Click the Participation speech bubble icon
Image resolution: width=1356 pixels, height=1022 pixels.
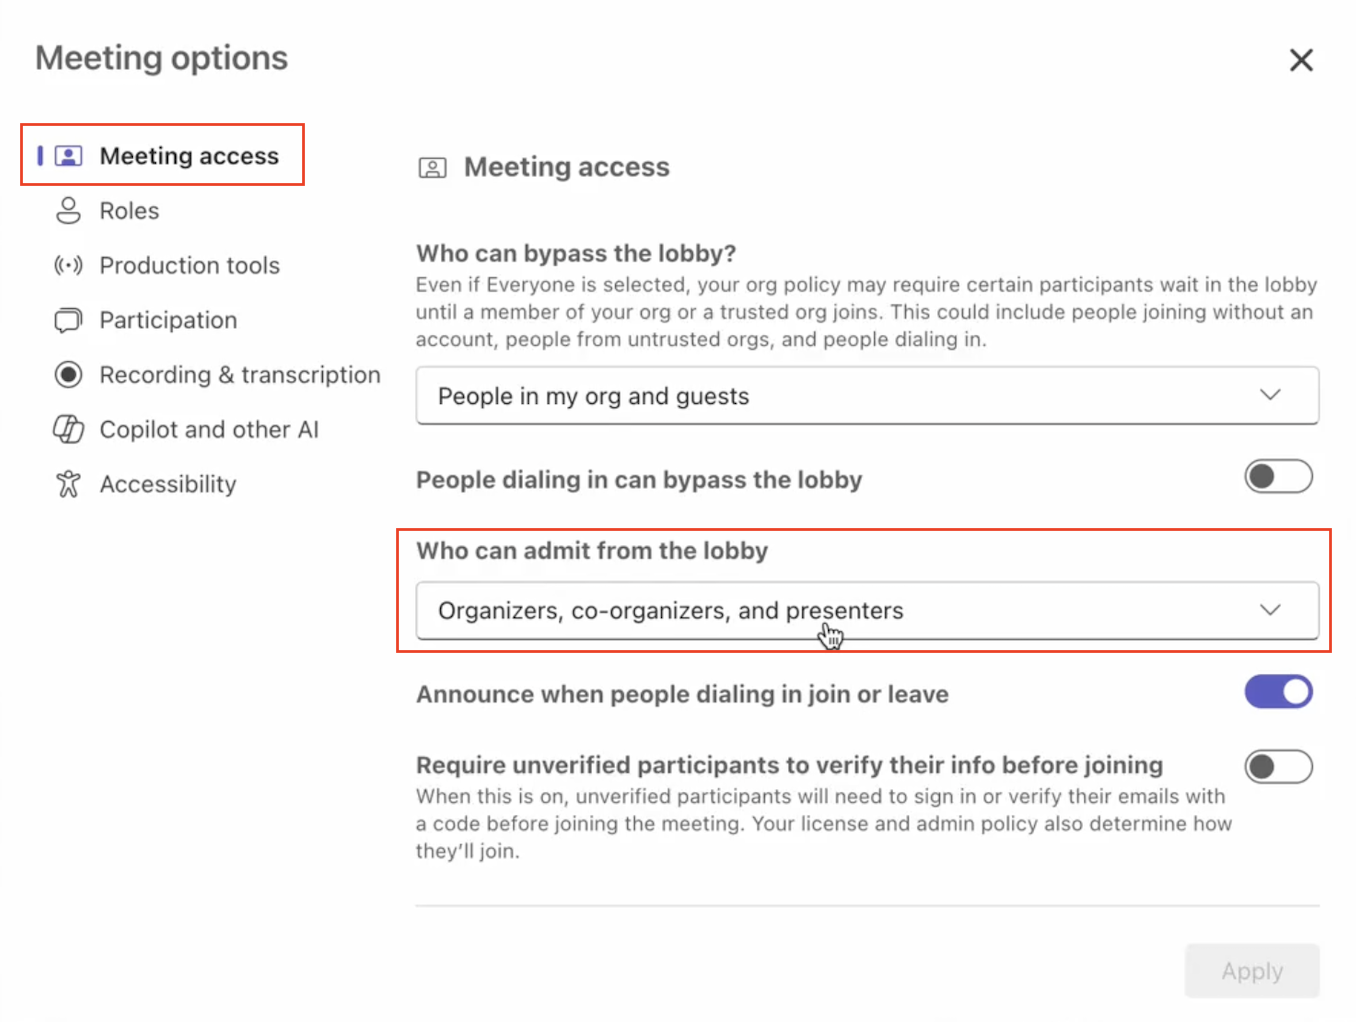[x=67, y=320]
